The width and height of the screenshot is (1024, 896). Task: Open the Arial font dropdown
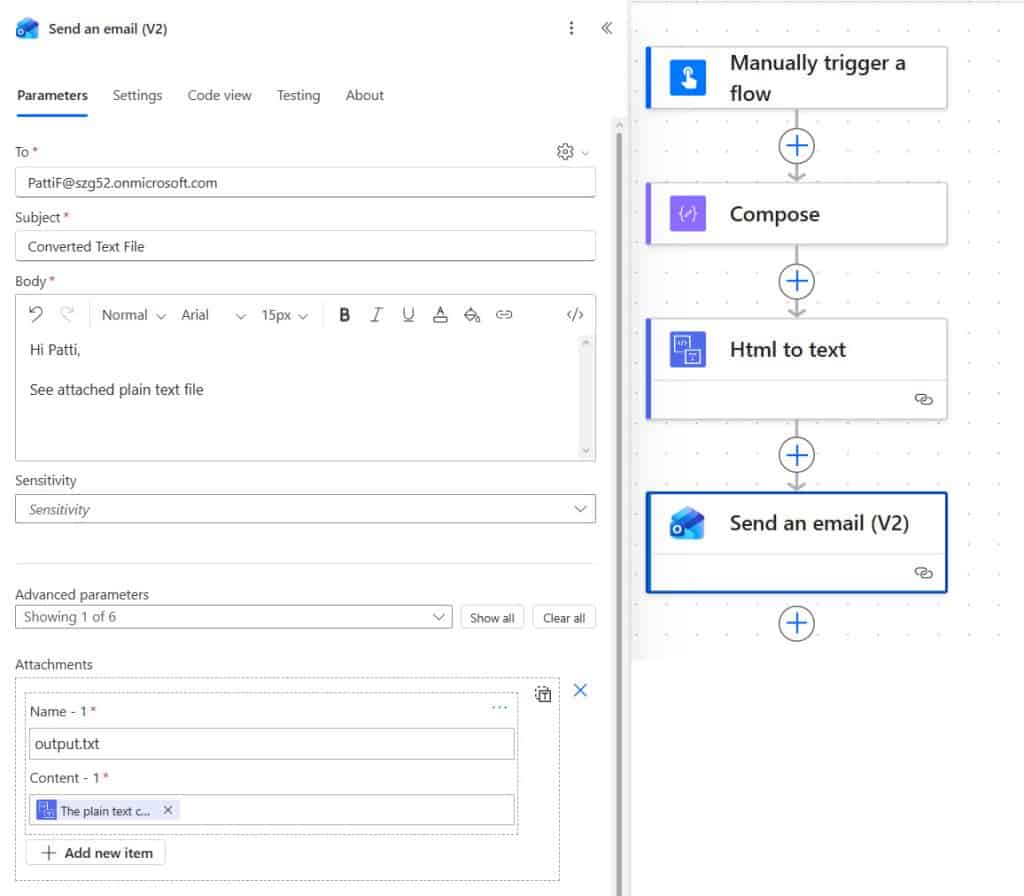click(x=214, y=315)
